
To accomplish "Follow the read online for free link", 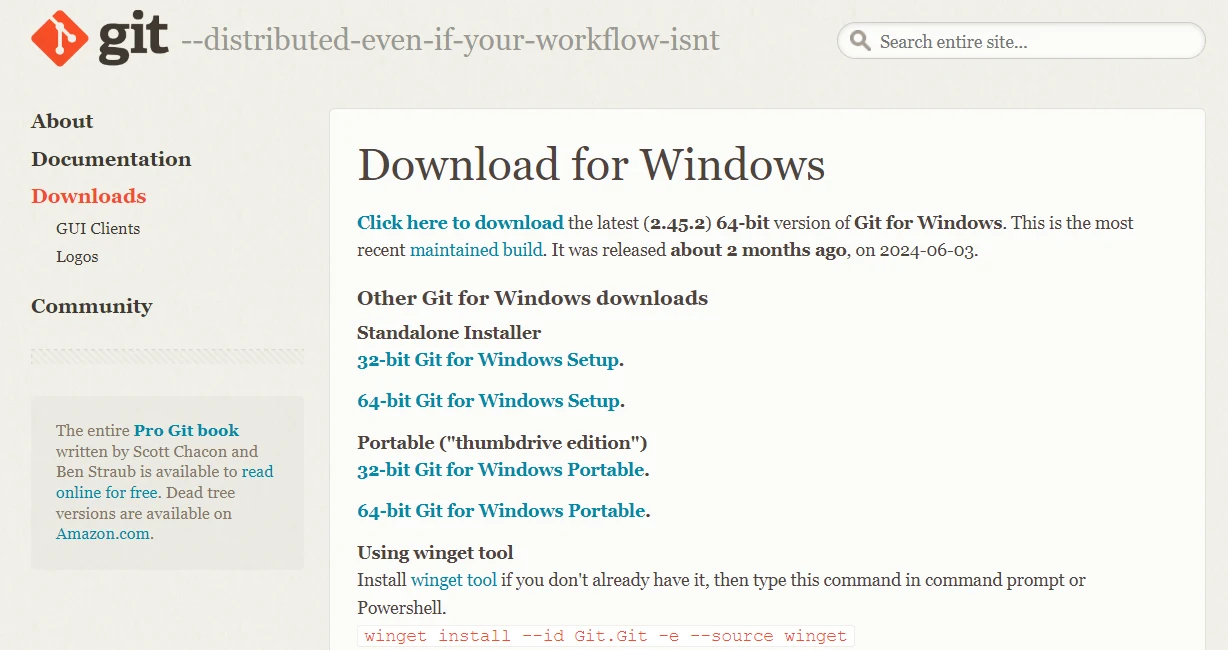I will pyautogui.click(x=165, y=482).
